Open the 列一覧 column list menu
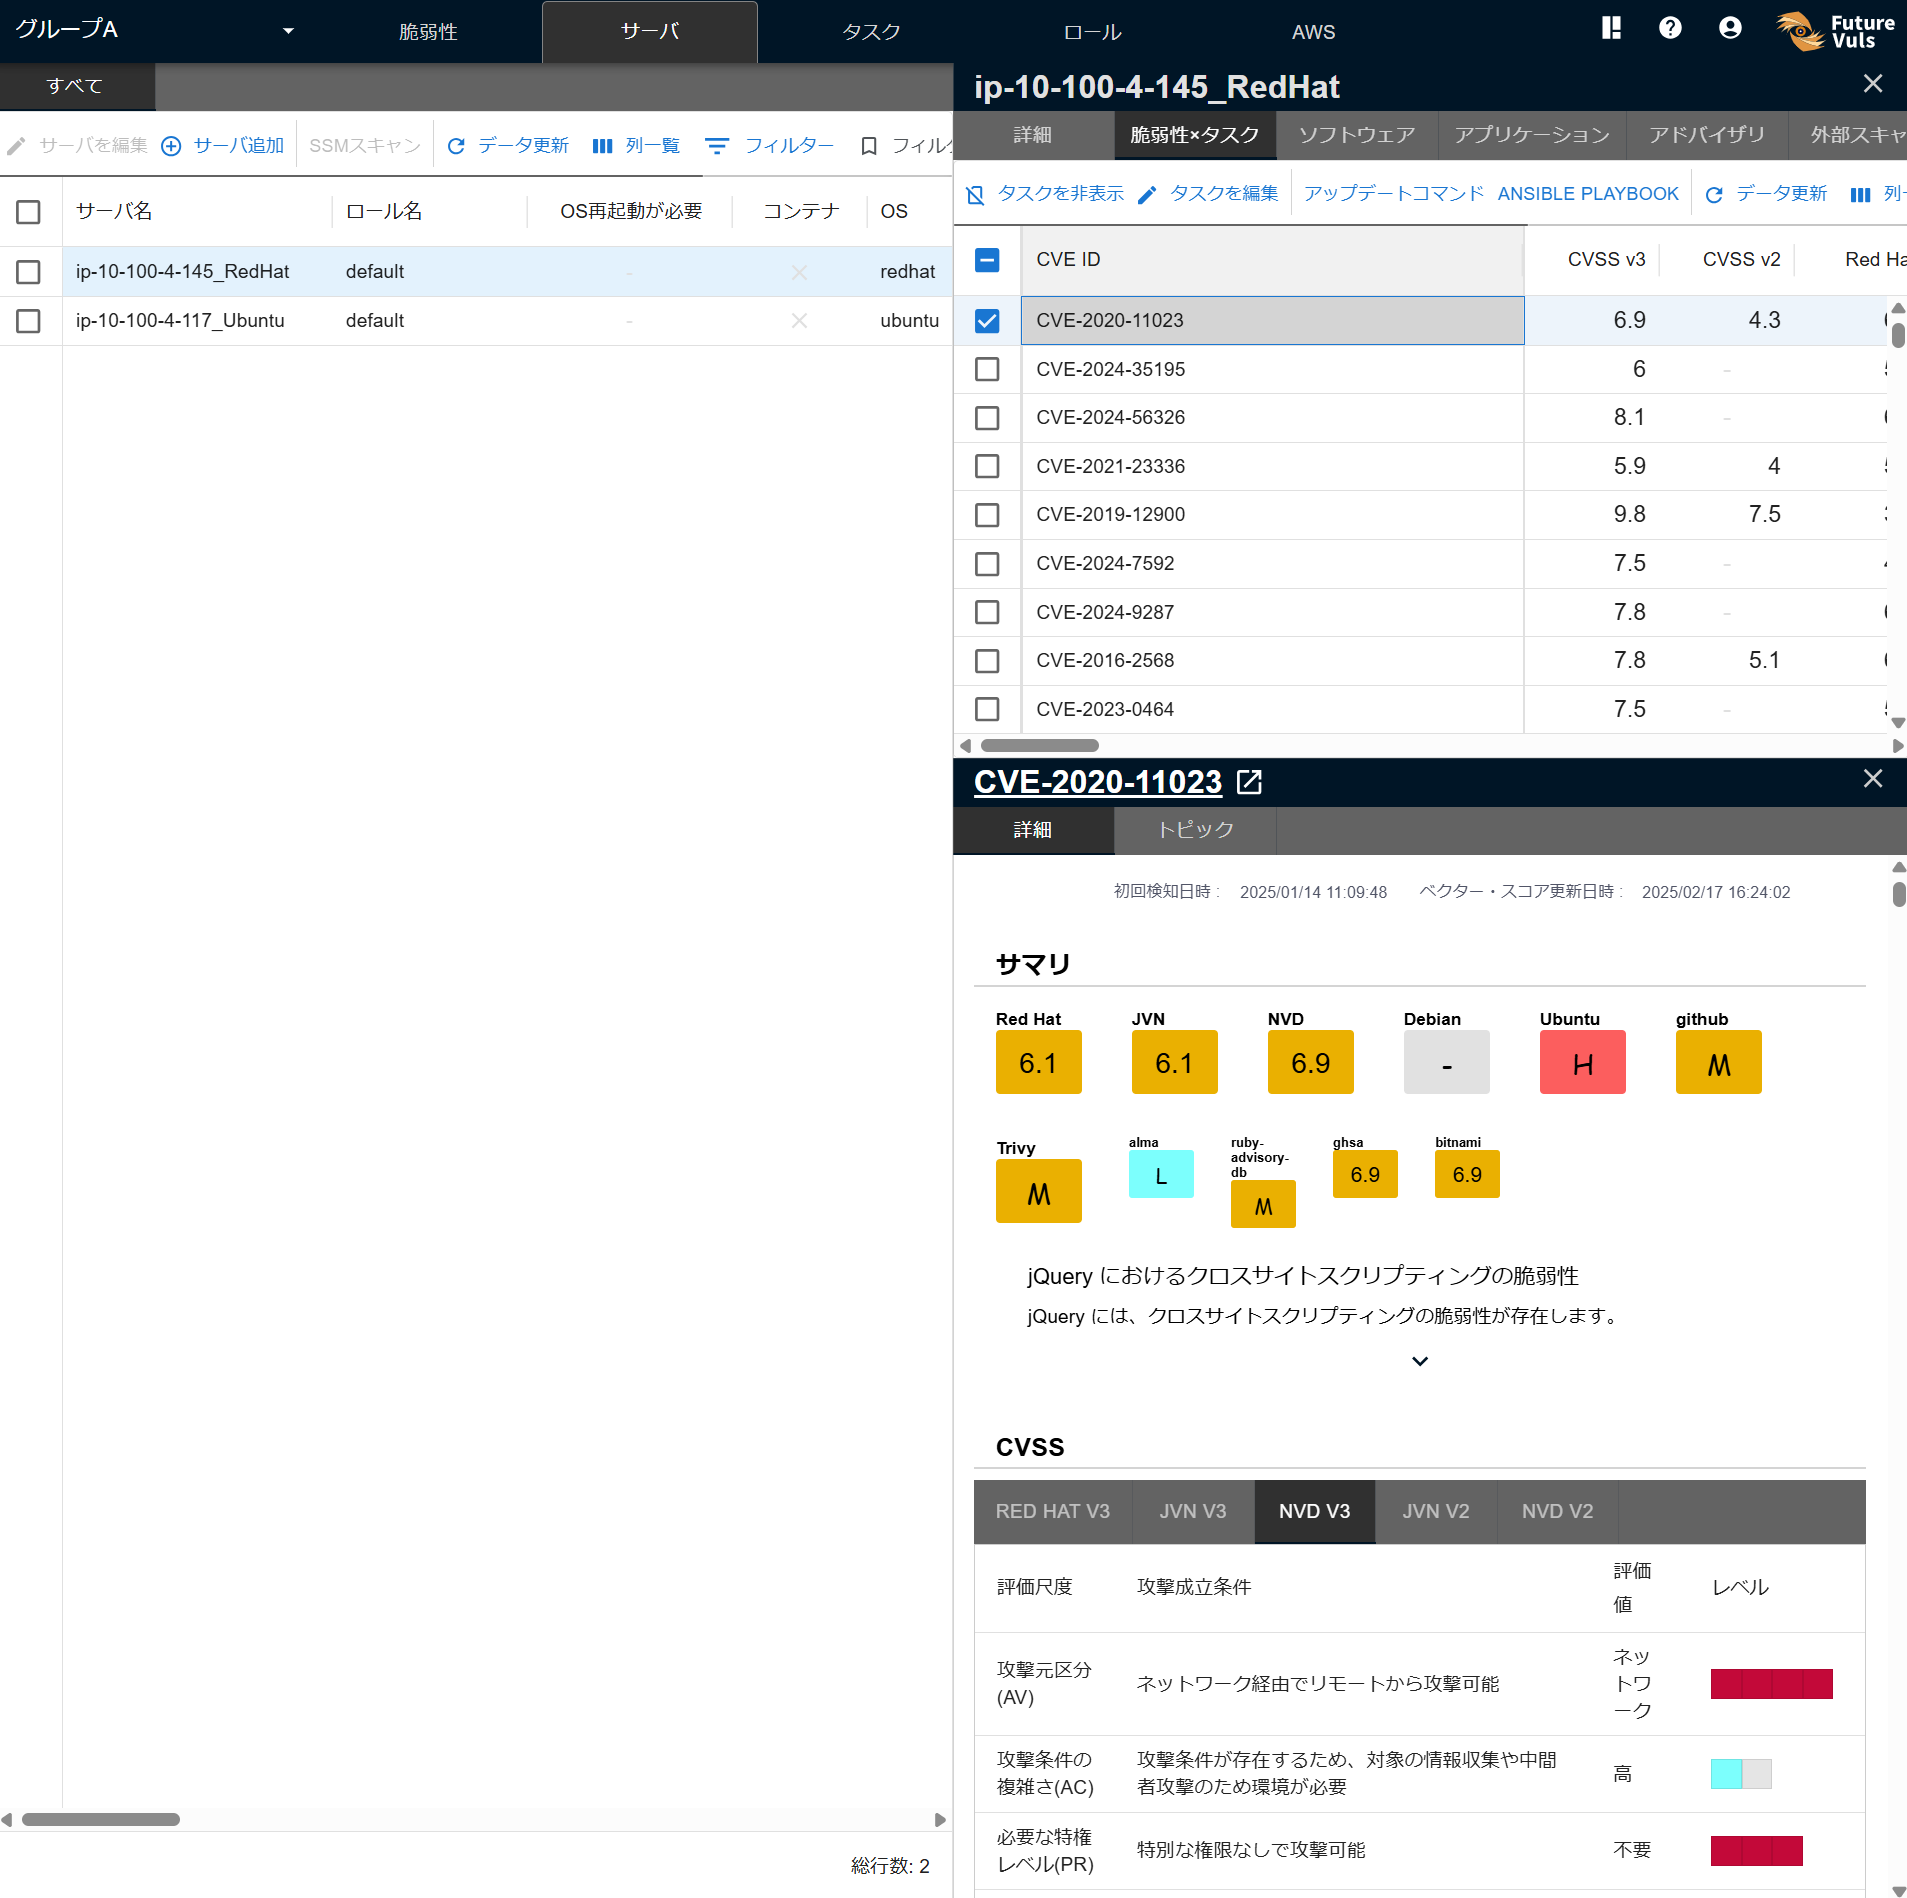The image size is (1907, 1898). (636, 146)
